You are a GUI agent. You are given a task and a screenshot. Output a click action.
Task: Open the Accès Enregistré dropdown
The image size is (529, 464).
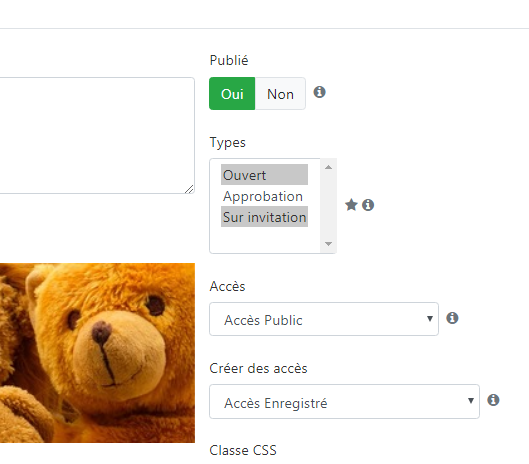tap(344, 402)
